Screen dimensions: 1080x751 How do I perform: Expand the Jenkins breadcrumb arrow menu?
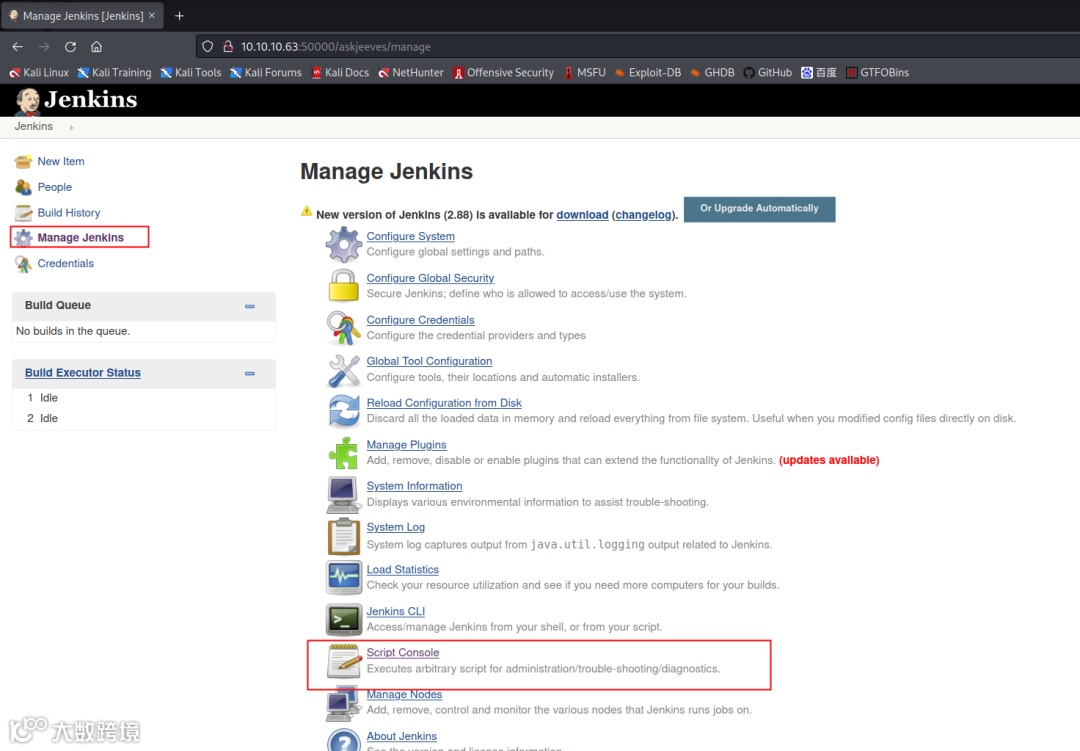71,127
